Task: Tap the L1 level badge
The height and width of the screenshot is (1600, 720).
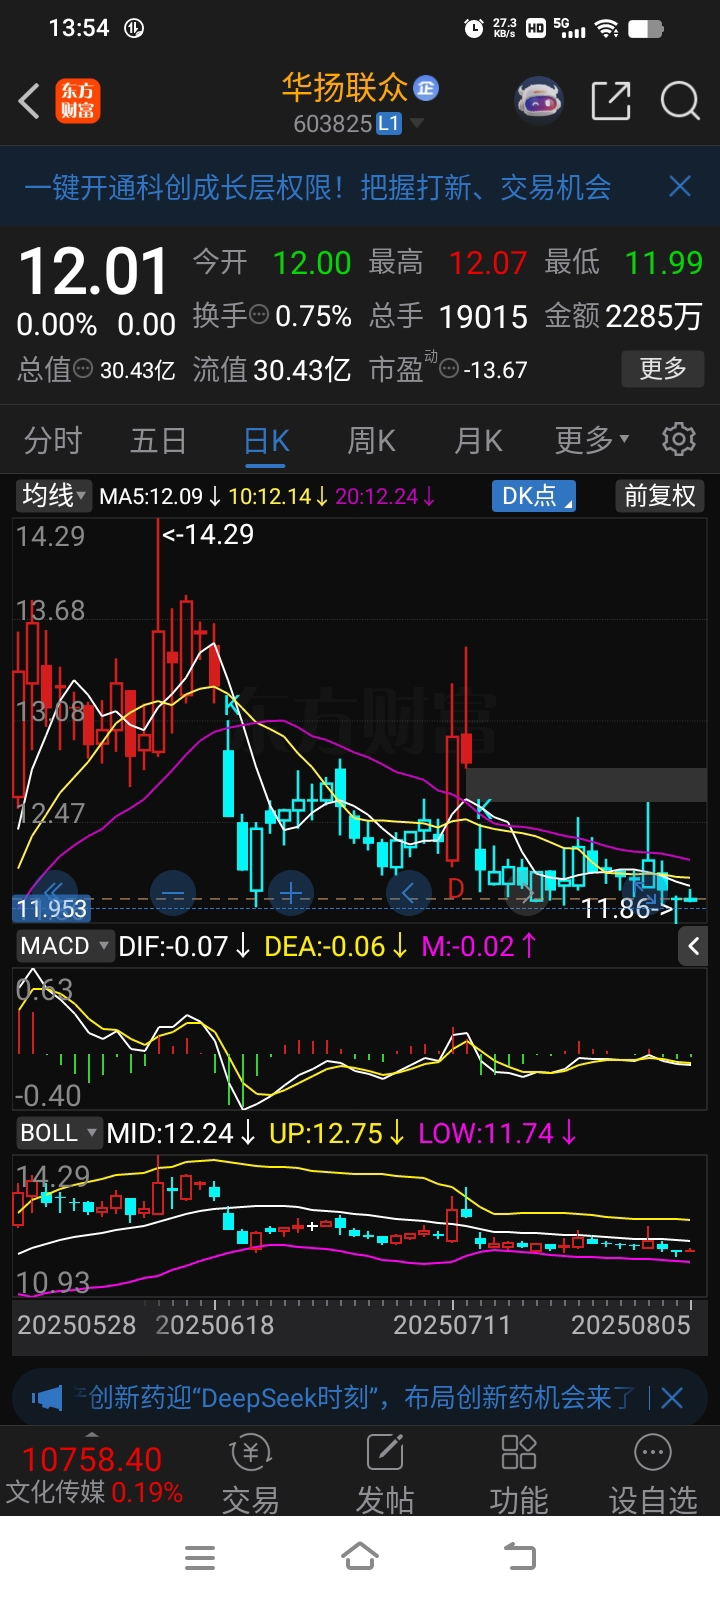Action: pos(388,124)
